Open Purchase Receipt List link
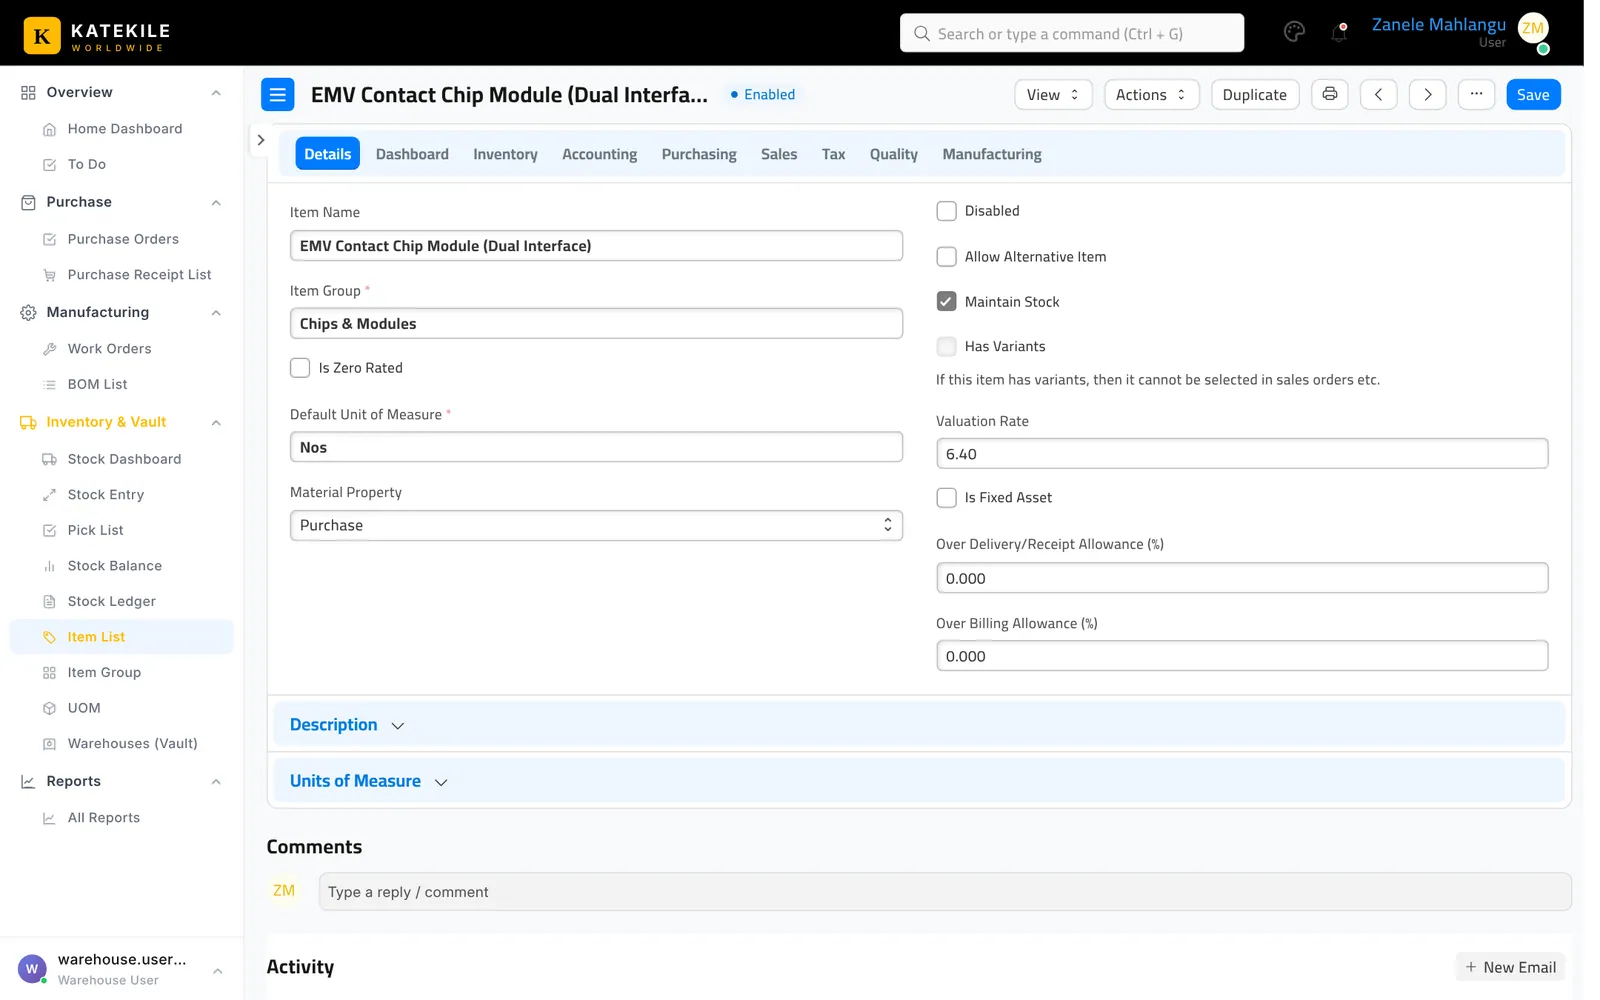 point(139,275)
